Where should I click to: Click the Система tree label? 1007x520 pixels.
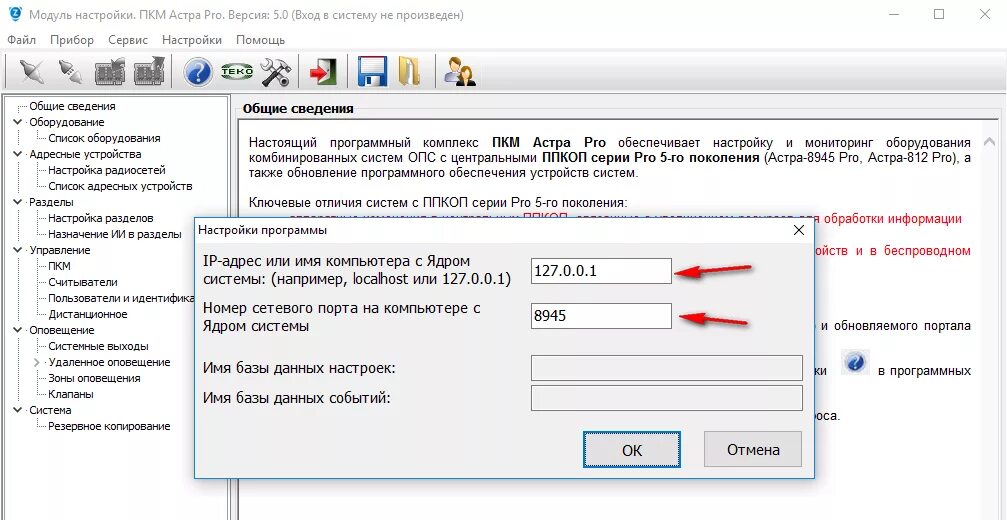coord(50,410)
